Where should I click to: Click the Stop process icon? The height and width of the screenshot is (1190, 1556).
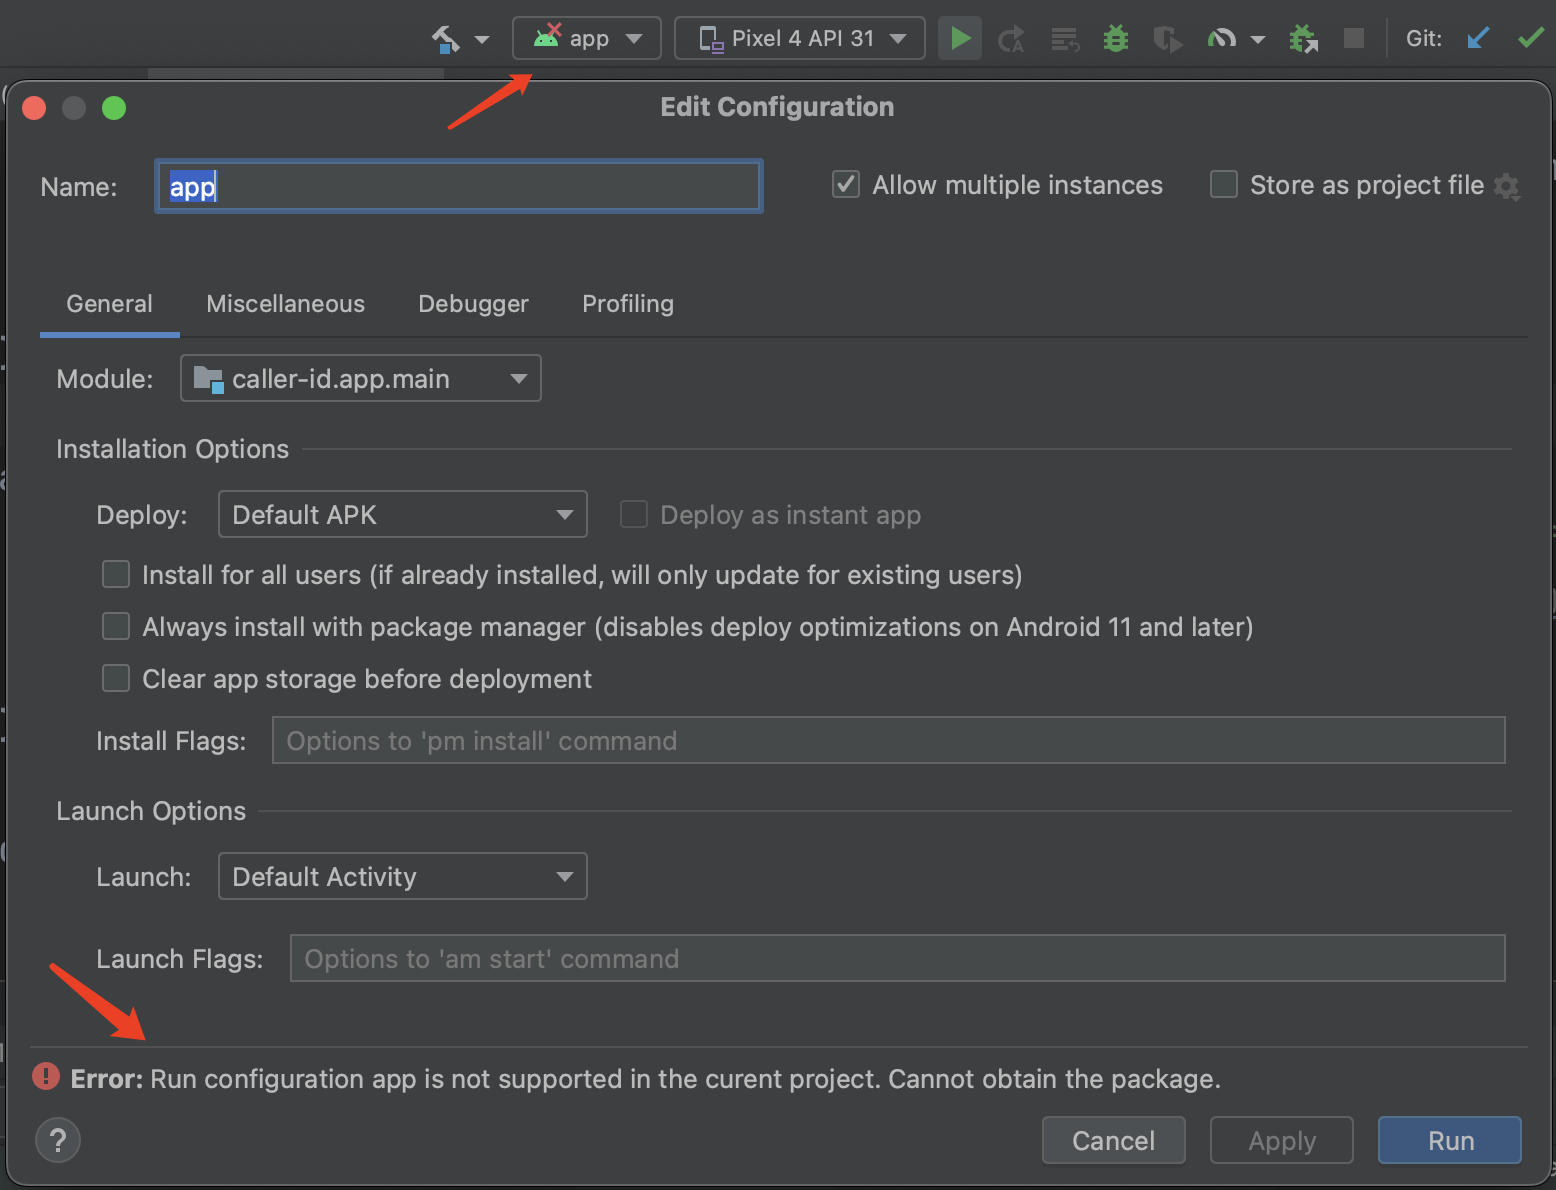coord(1353,38)
